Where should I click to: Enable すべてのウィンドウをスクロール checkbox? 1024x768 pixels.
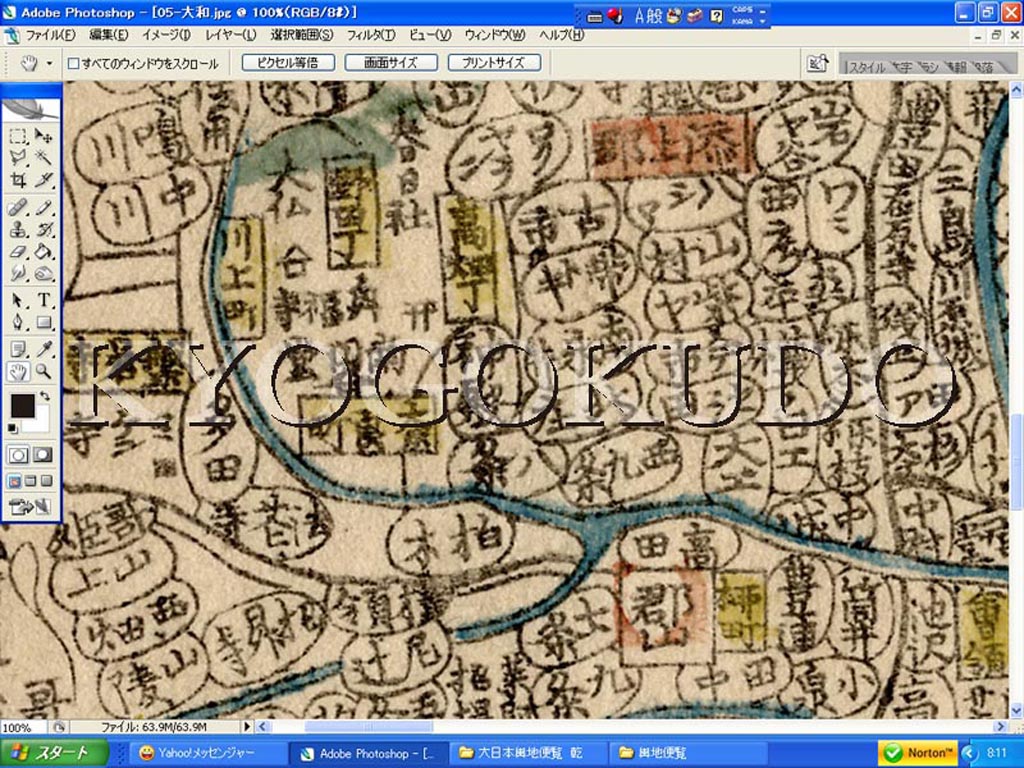74,63
